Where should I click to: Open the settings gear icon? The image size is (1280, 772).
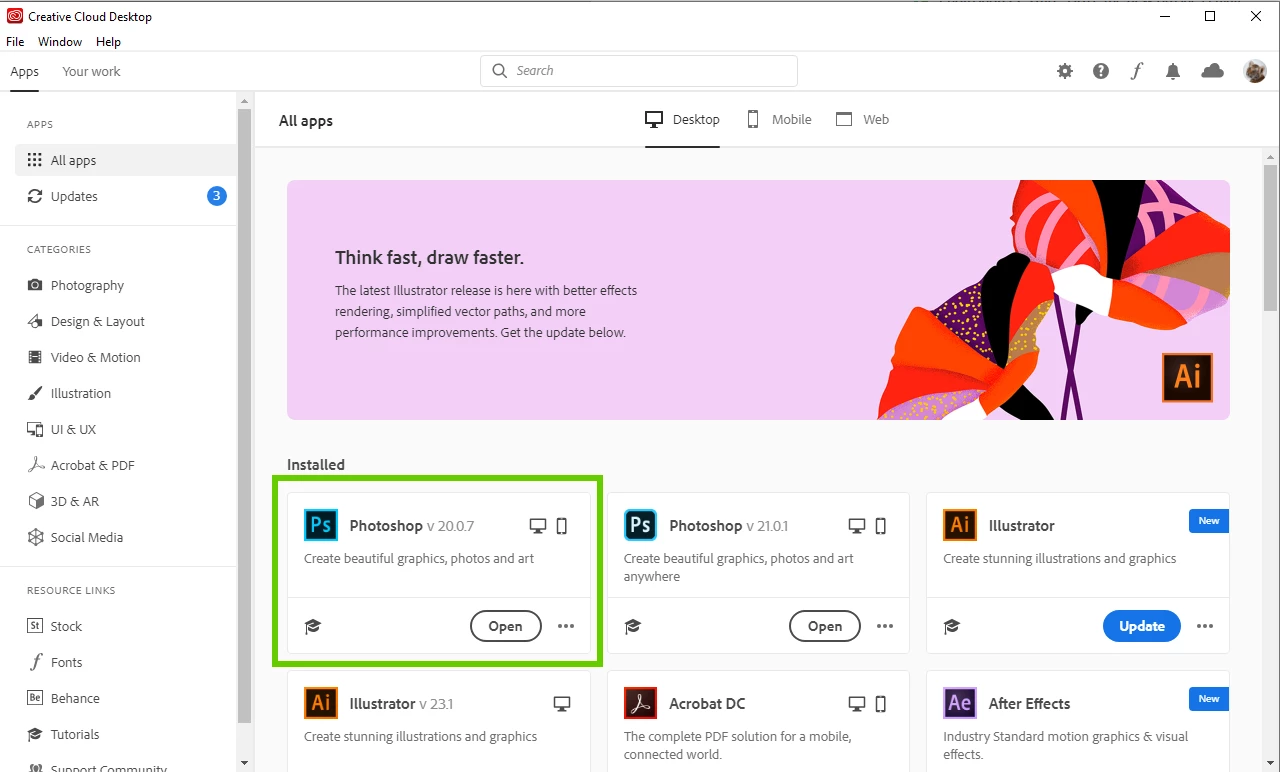click(x=1065, y=71)
